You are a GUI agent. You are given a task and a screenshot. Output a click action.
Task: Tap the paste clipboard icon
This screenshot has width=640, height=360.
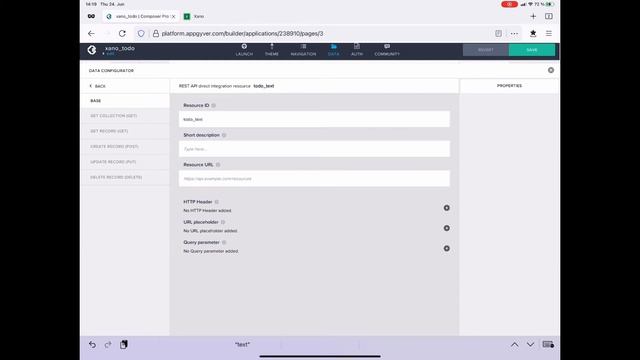124,344
